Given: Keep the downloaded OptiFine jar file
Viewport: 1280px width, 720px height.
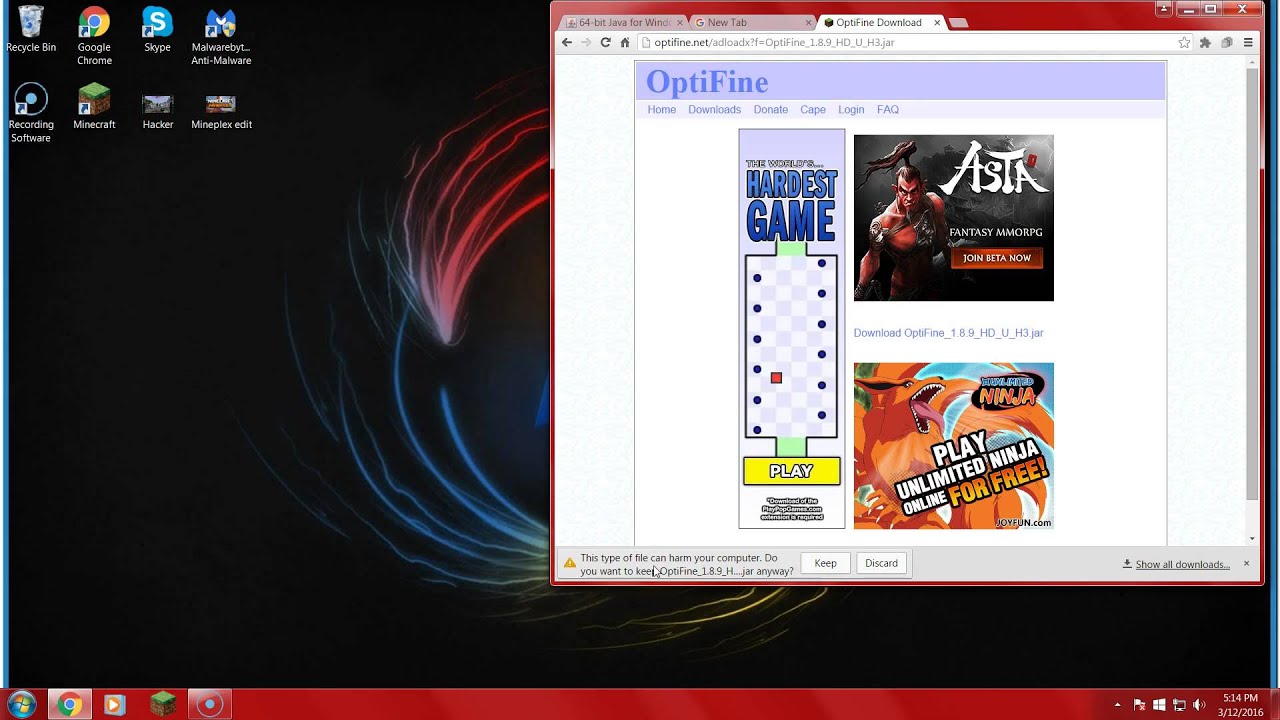Looking at the screenshot, I should click(x=825, y=563).
